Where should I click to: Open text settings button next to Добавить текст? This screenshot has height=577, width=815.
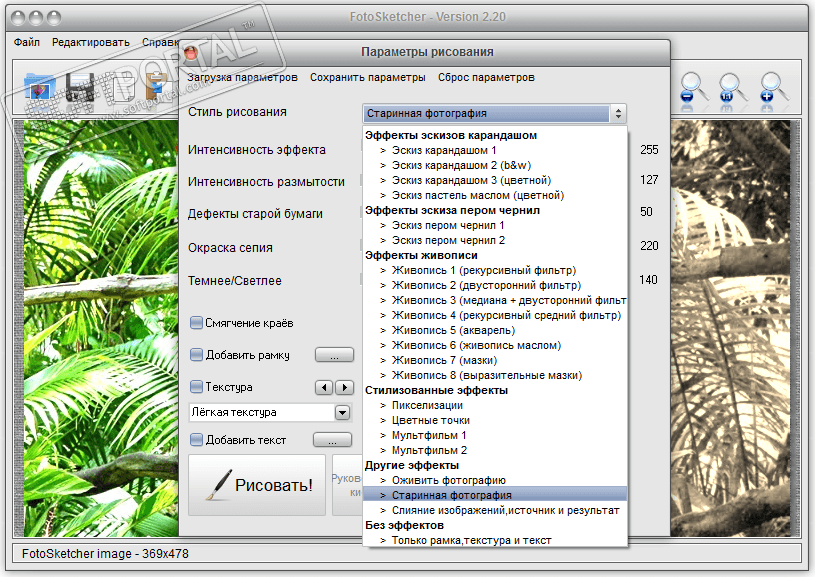point(333,440)
